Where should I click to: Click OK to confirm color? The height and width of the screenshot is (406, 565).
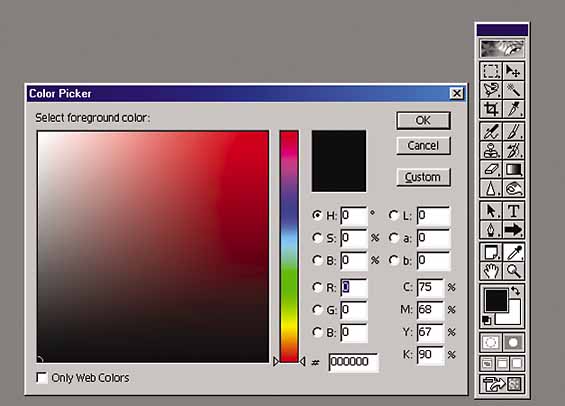[x=423, y=120]
